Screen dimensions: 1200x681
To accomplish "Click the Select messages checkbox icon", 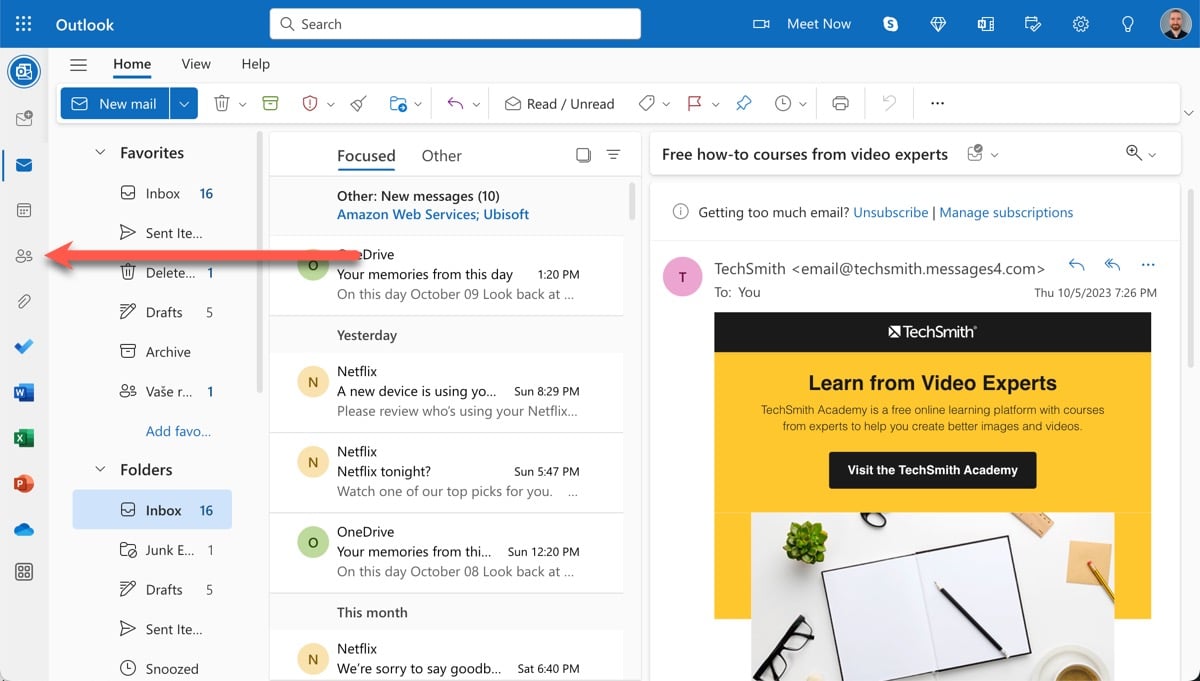I will coord(583,155).
